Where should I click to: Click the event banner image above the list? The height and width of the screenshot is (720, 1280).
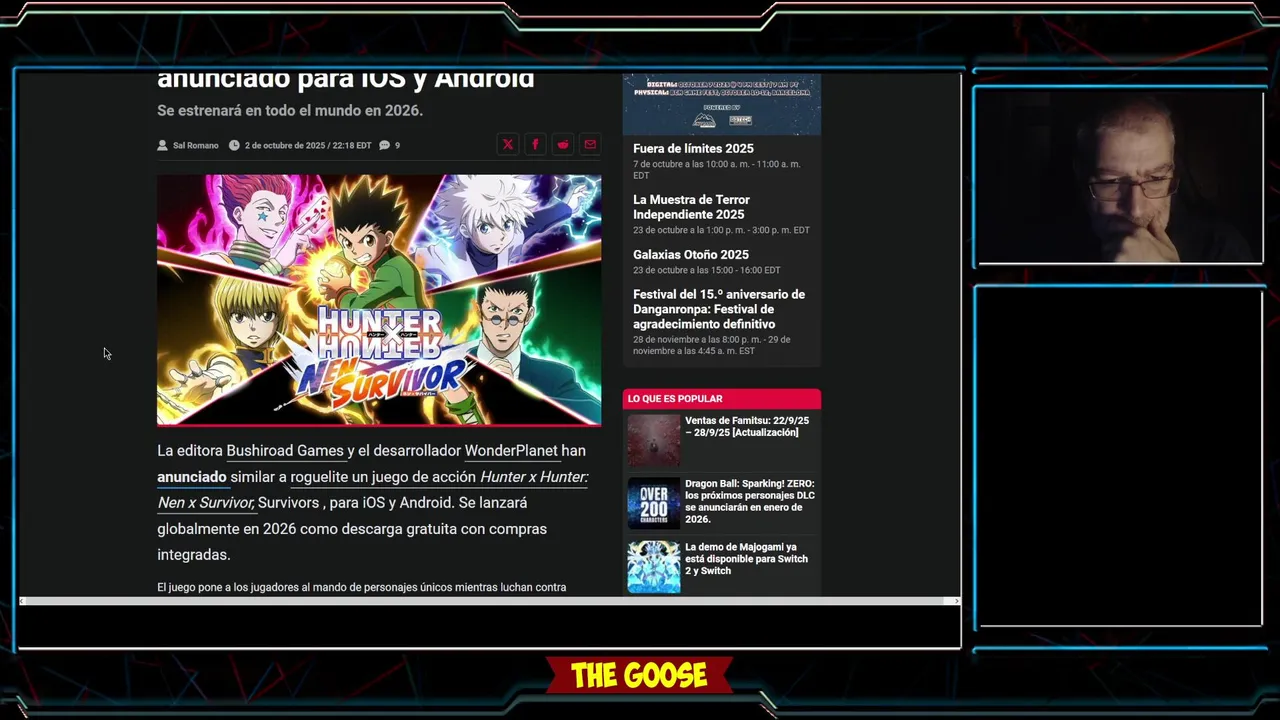coord(722,104)
